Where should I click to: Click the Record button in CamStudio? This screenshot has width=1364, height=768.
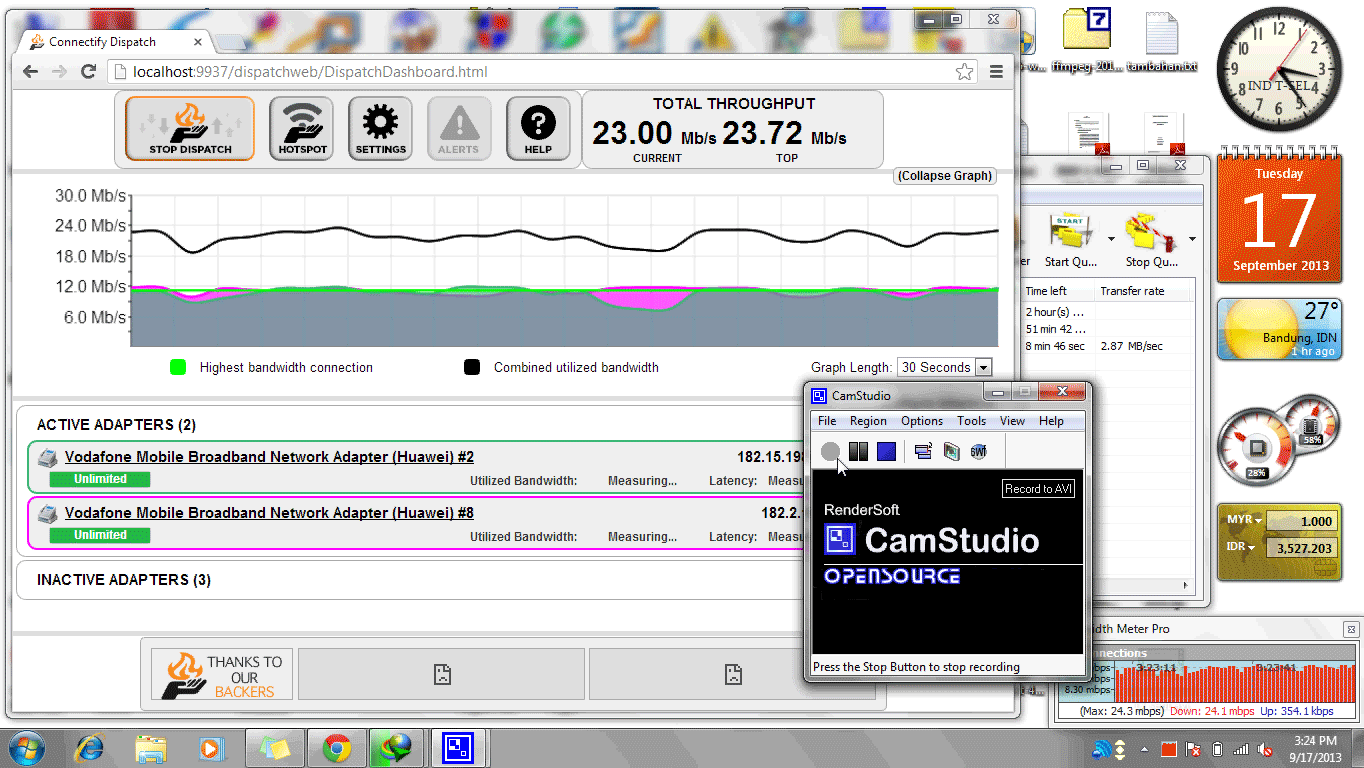[830, 452]
